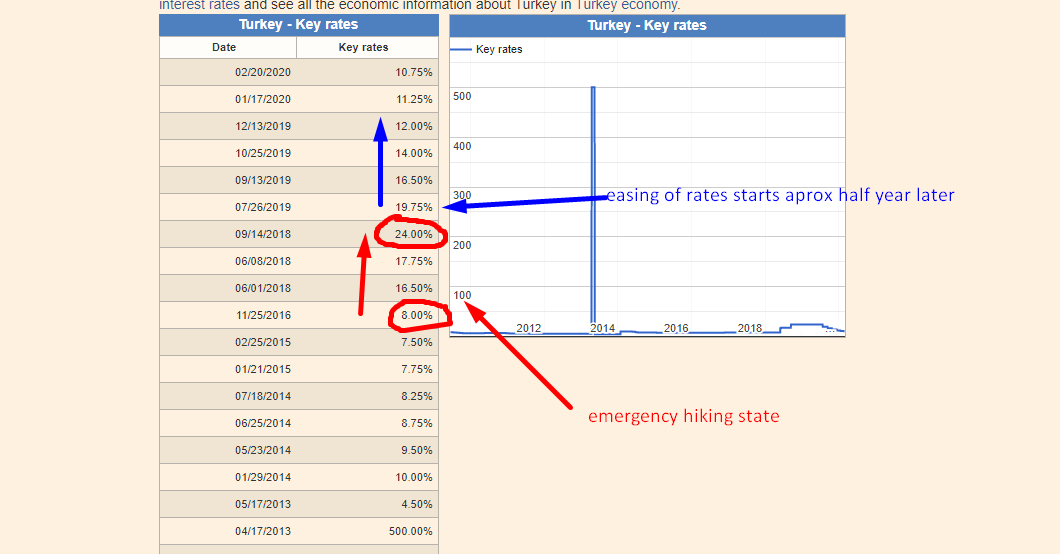This screenshot has width=1060, height=554.
Task: Click the 2016 label on chart axis
Action: click(x=676, y=328)
